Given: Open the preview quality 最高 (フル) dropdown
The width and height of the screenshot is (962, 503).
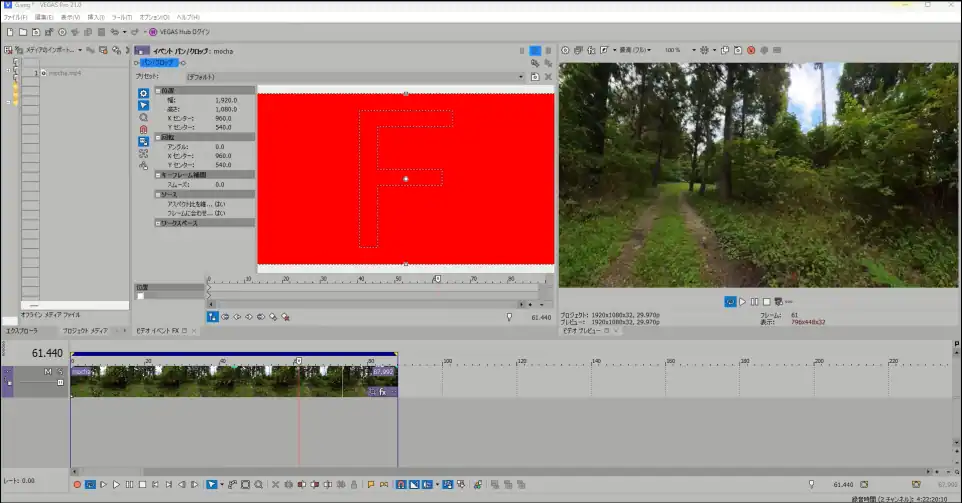Looking at the screenshot, I should tap(635, 50).
